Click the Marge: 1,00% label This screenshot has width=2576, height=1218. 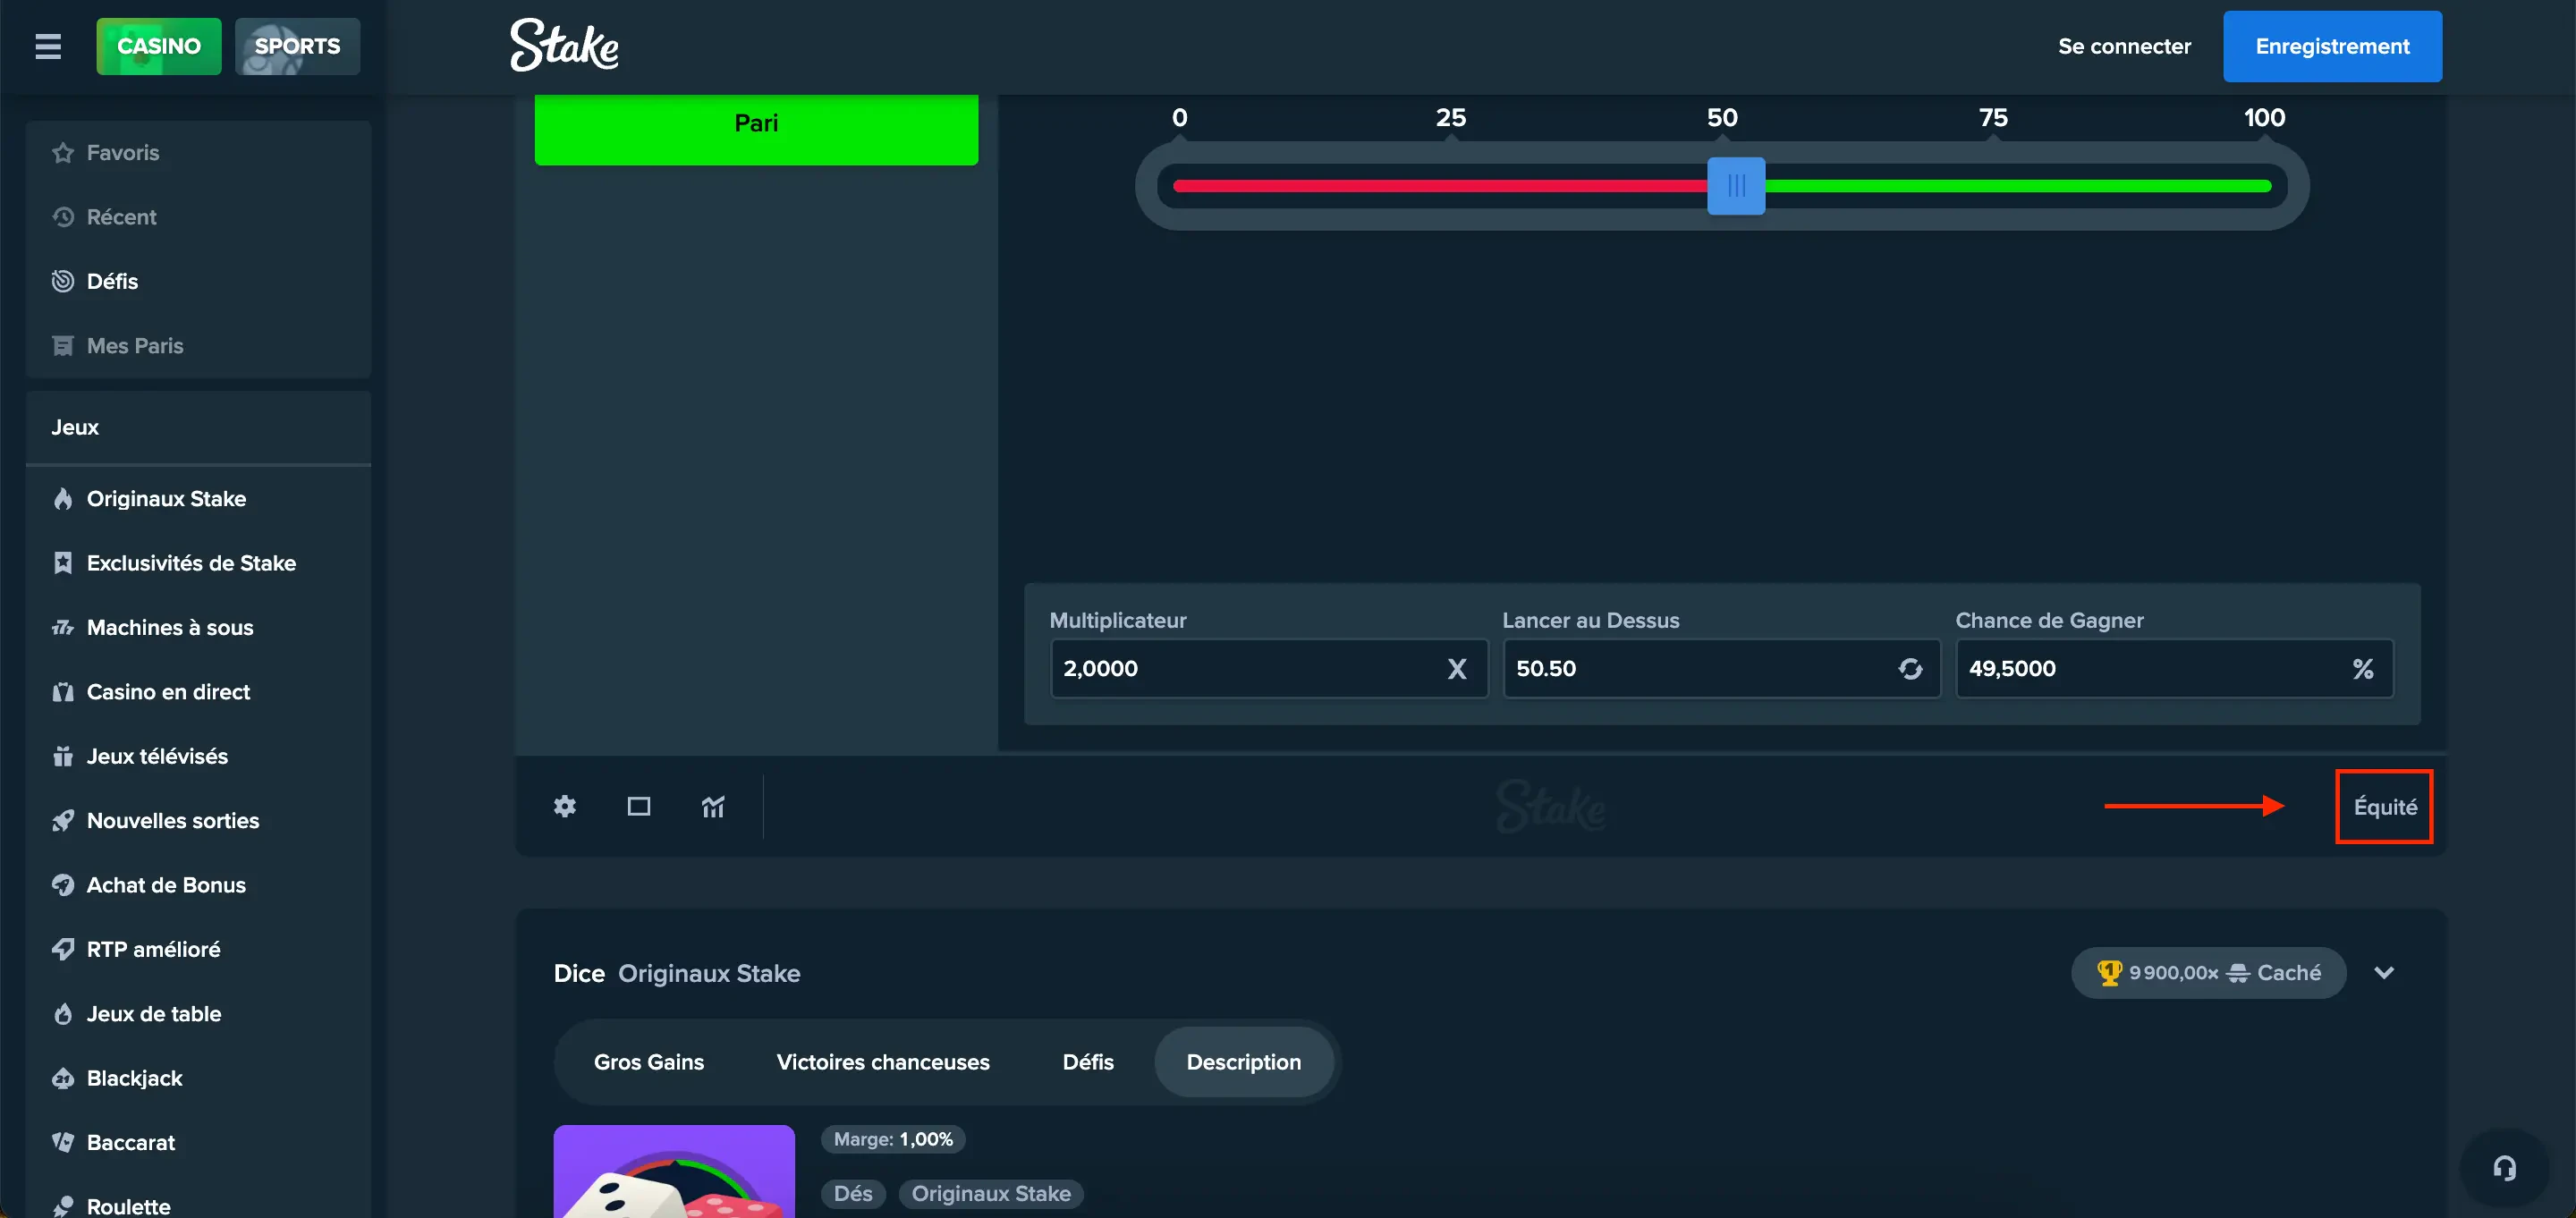[893, 1139]
